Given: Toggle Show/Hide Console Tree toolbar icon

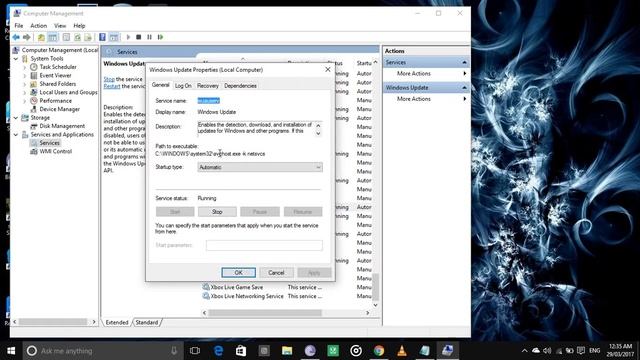Looking at the screenshot, I should (53, 37).
